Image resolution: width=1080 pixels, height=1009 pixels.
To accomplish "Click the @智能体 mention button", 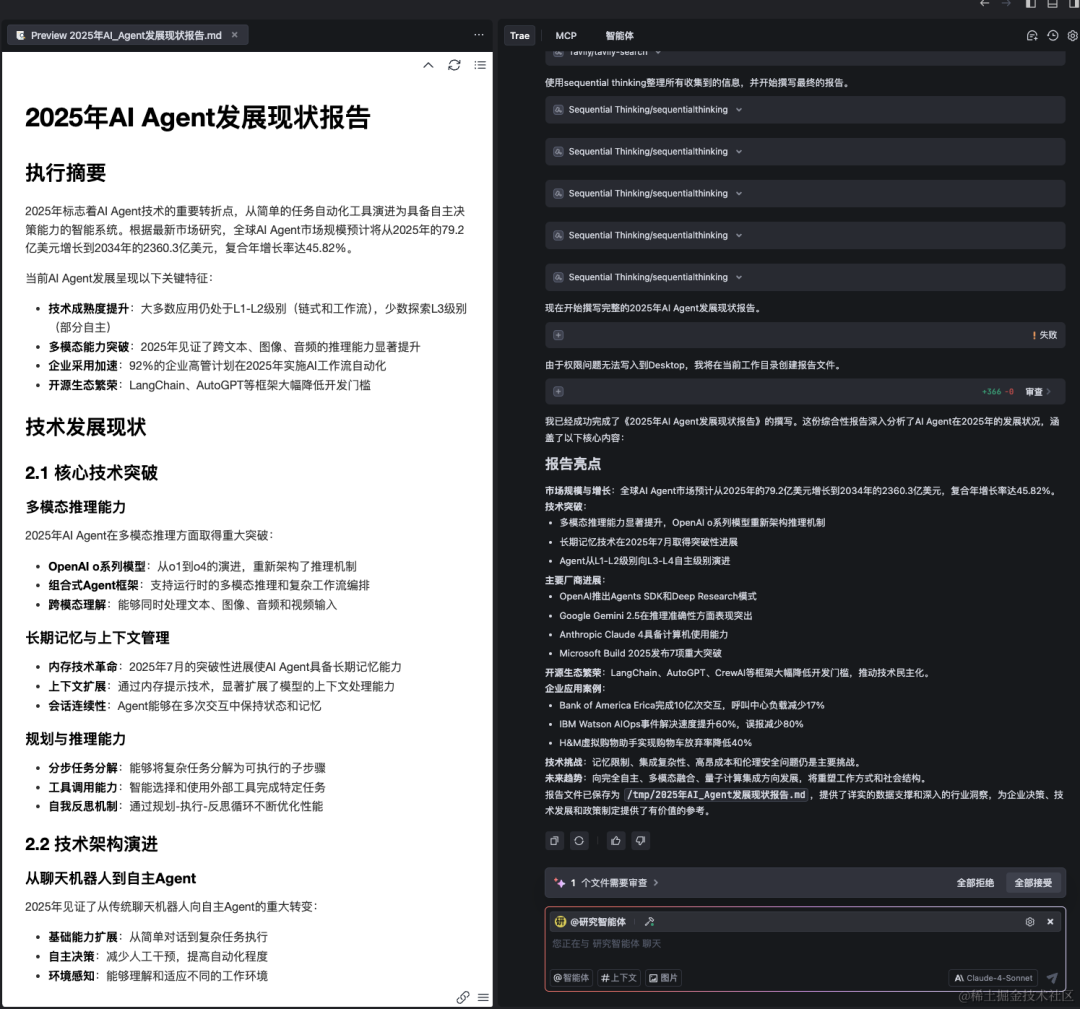I will point(571,977).
